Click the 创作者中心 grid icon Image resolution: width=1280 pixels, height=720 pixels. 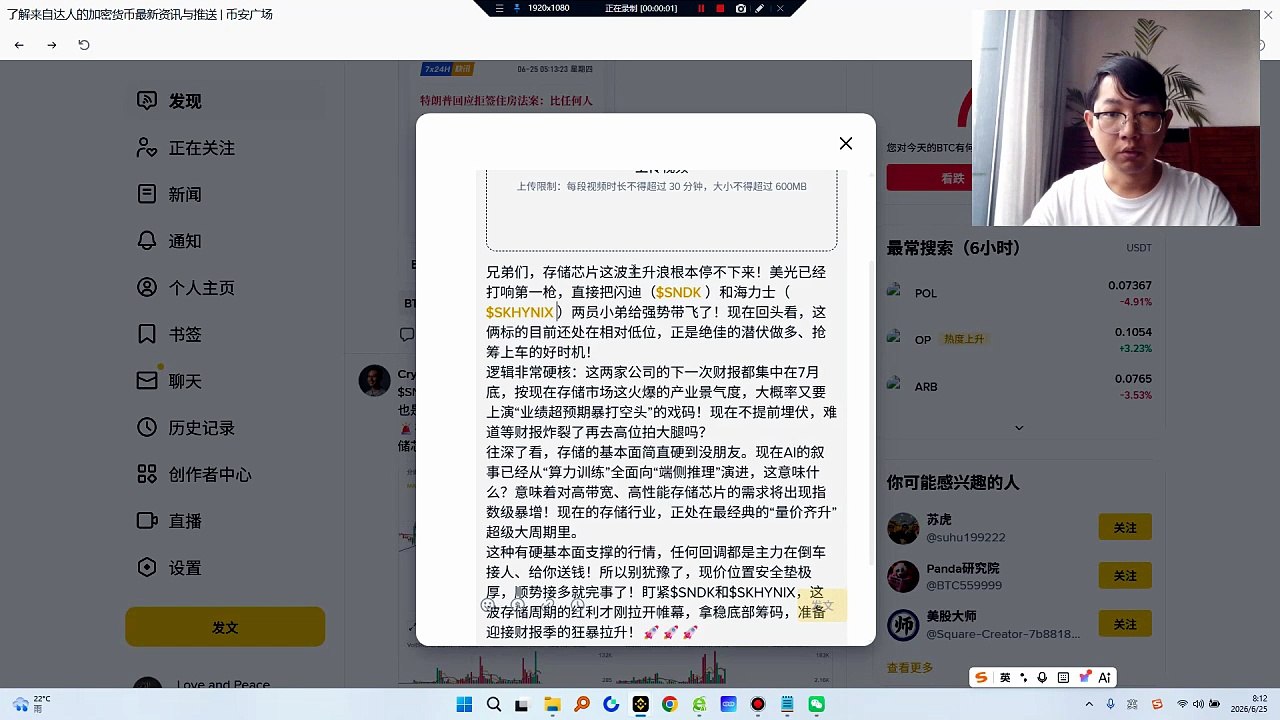click(147, 474)
